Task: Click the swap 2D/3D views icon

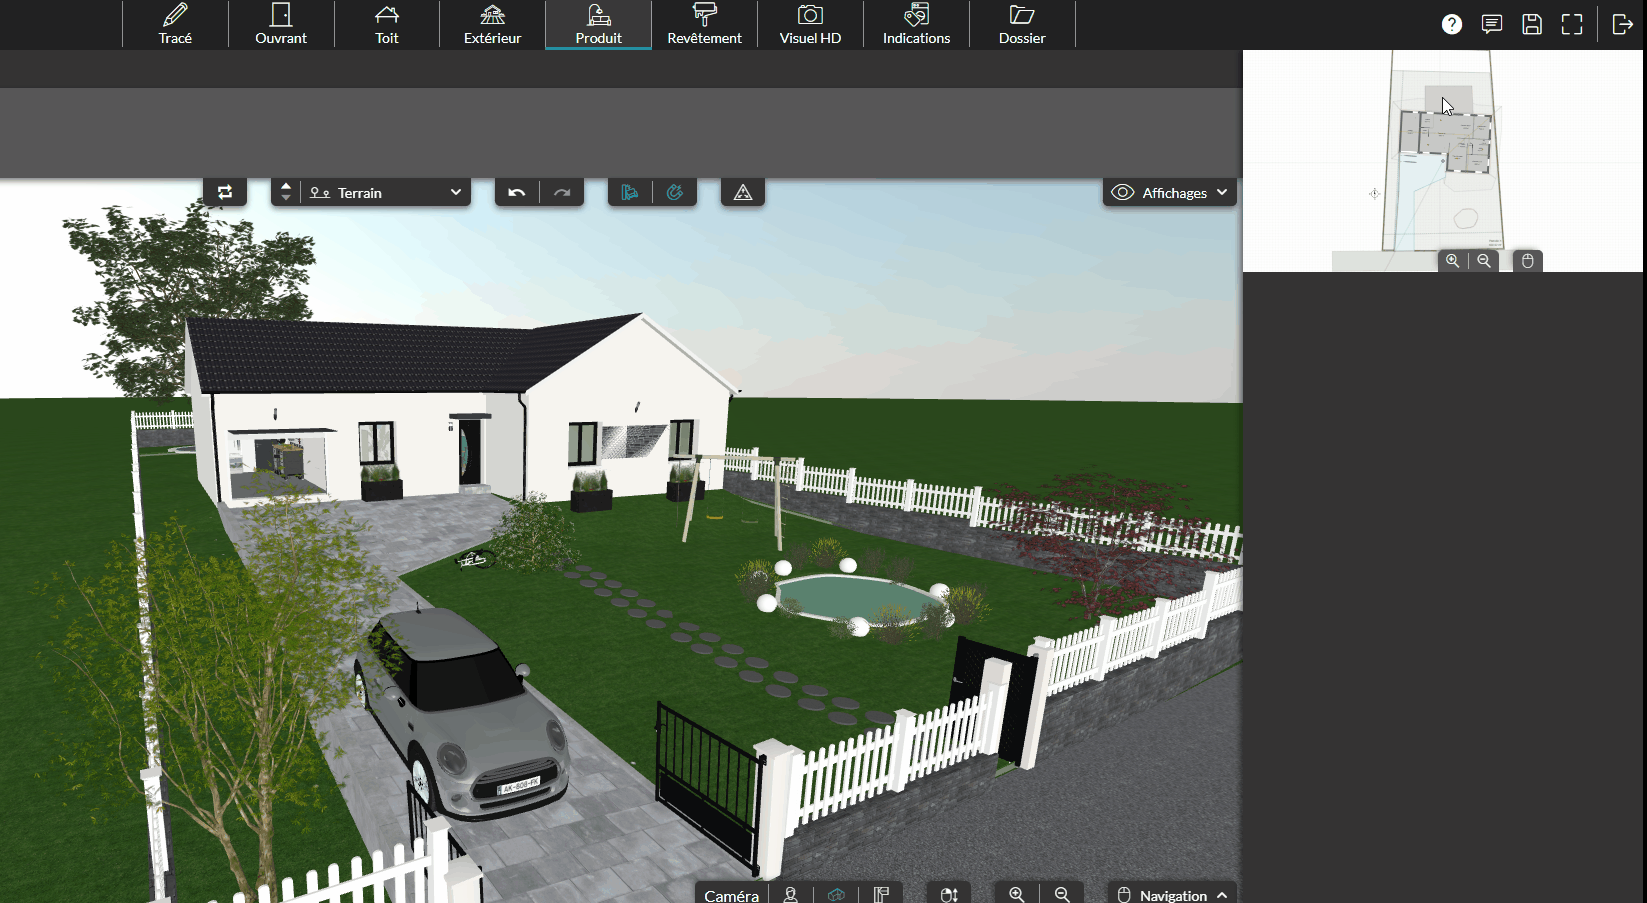Action: pos(225,193)
